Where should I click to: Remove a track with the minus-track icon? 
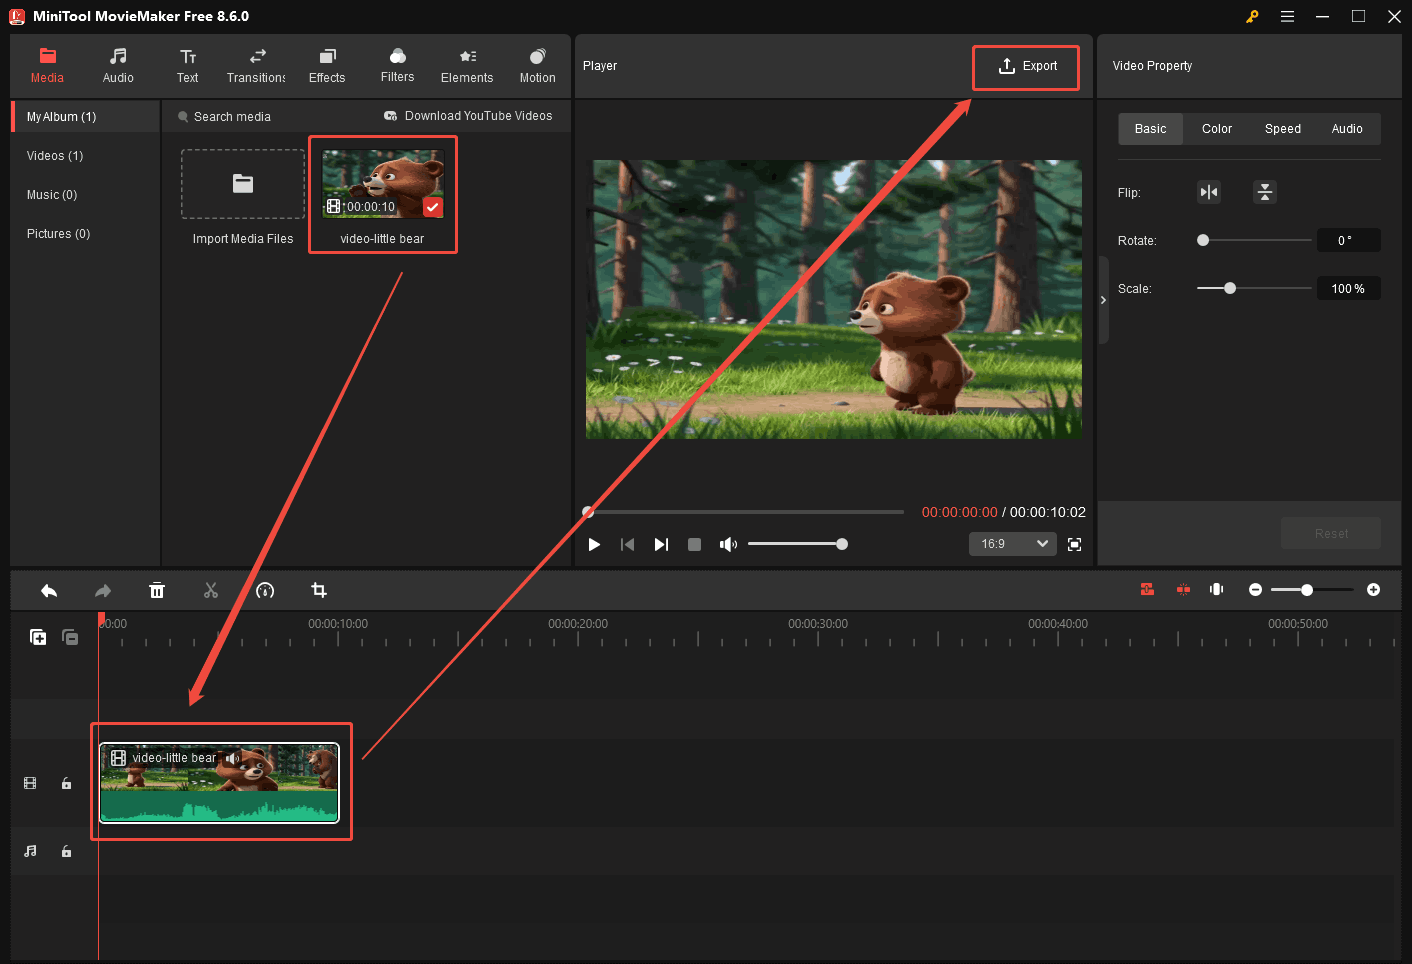pos(70,637)
